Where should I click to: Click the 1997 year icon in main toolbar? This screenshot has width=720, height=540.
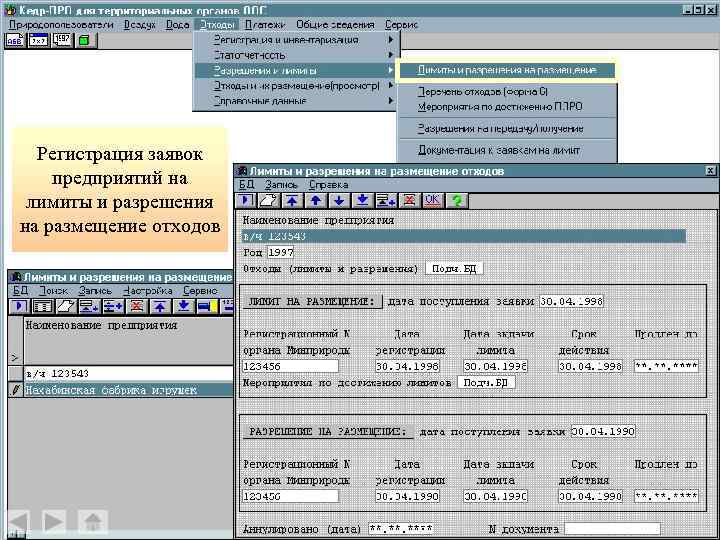pos(62,40)
